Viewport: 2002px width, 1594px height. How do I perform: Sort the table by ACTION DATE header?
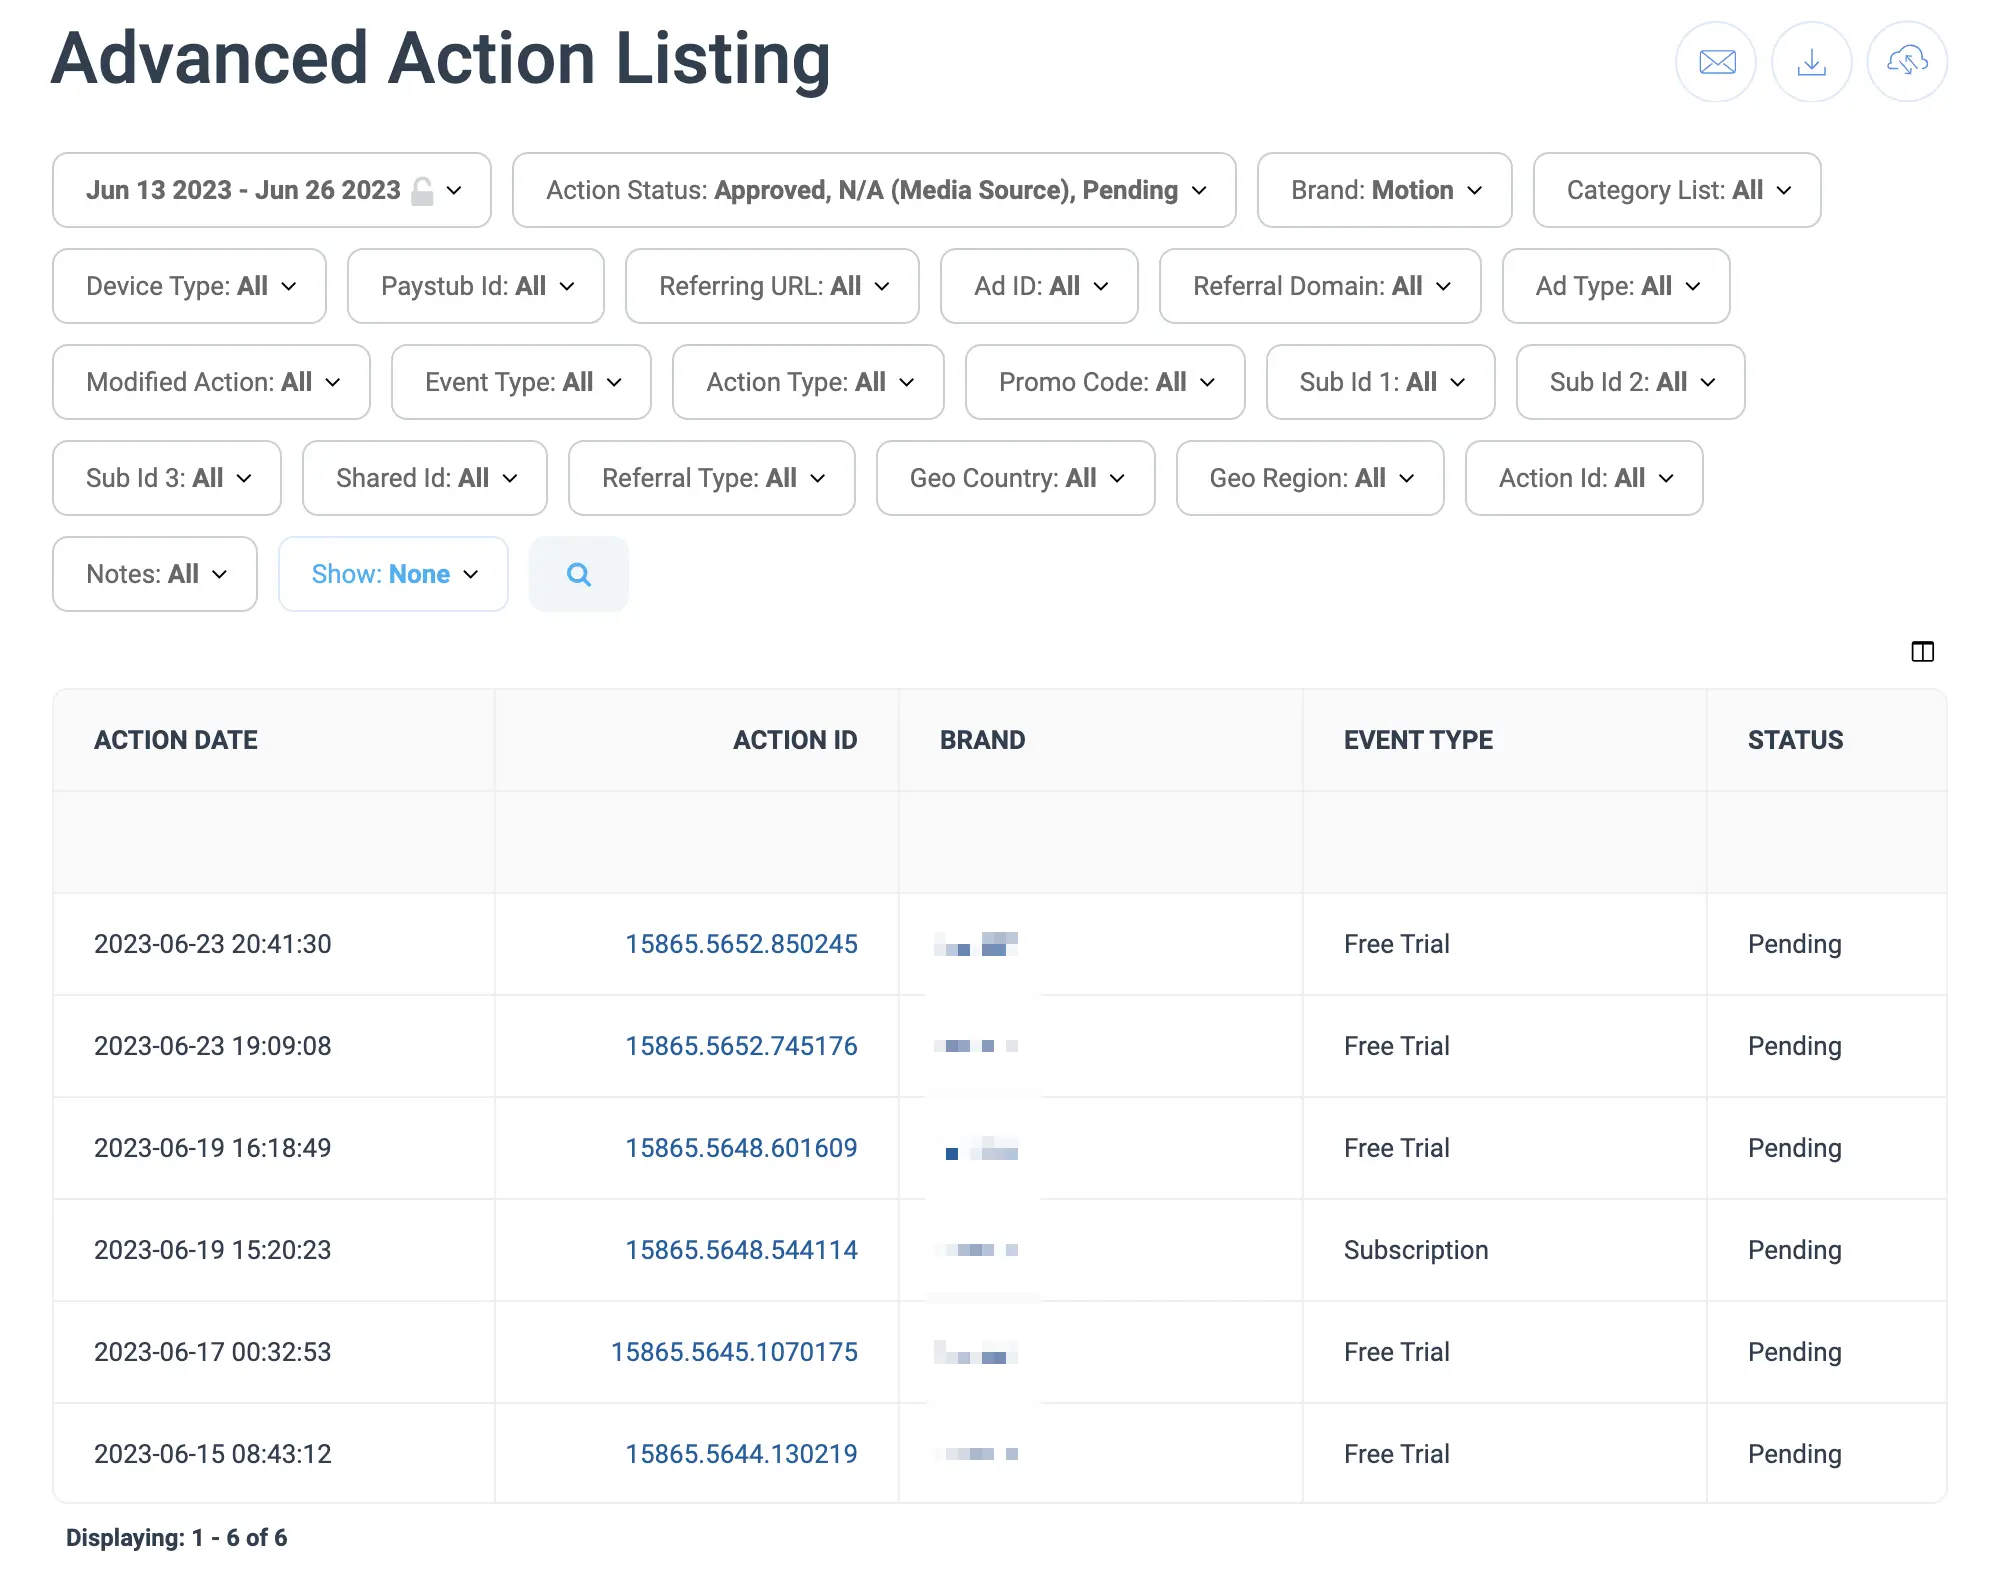(x=175, y=740)
